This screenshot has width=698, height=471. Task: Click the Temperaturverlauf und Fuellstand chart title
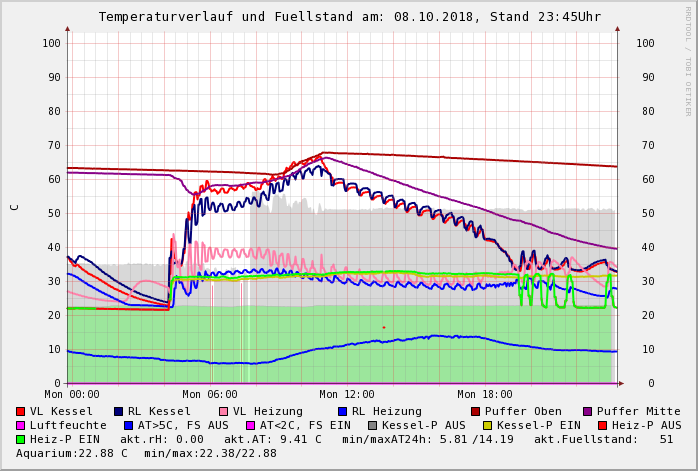click(349, 17)
